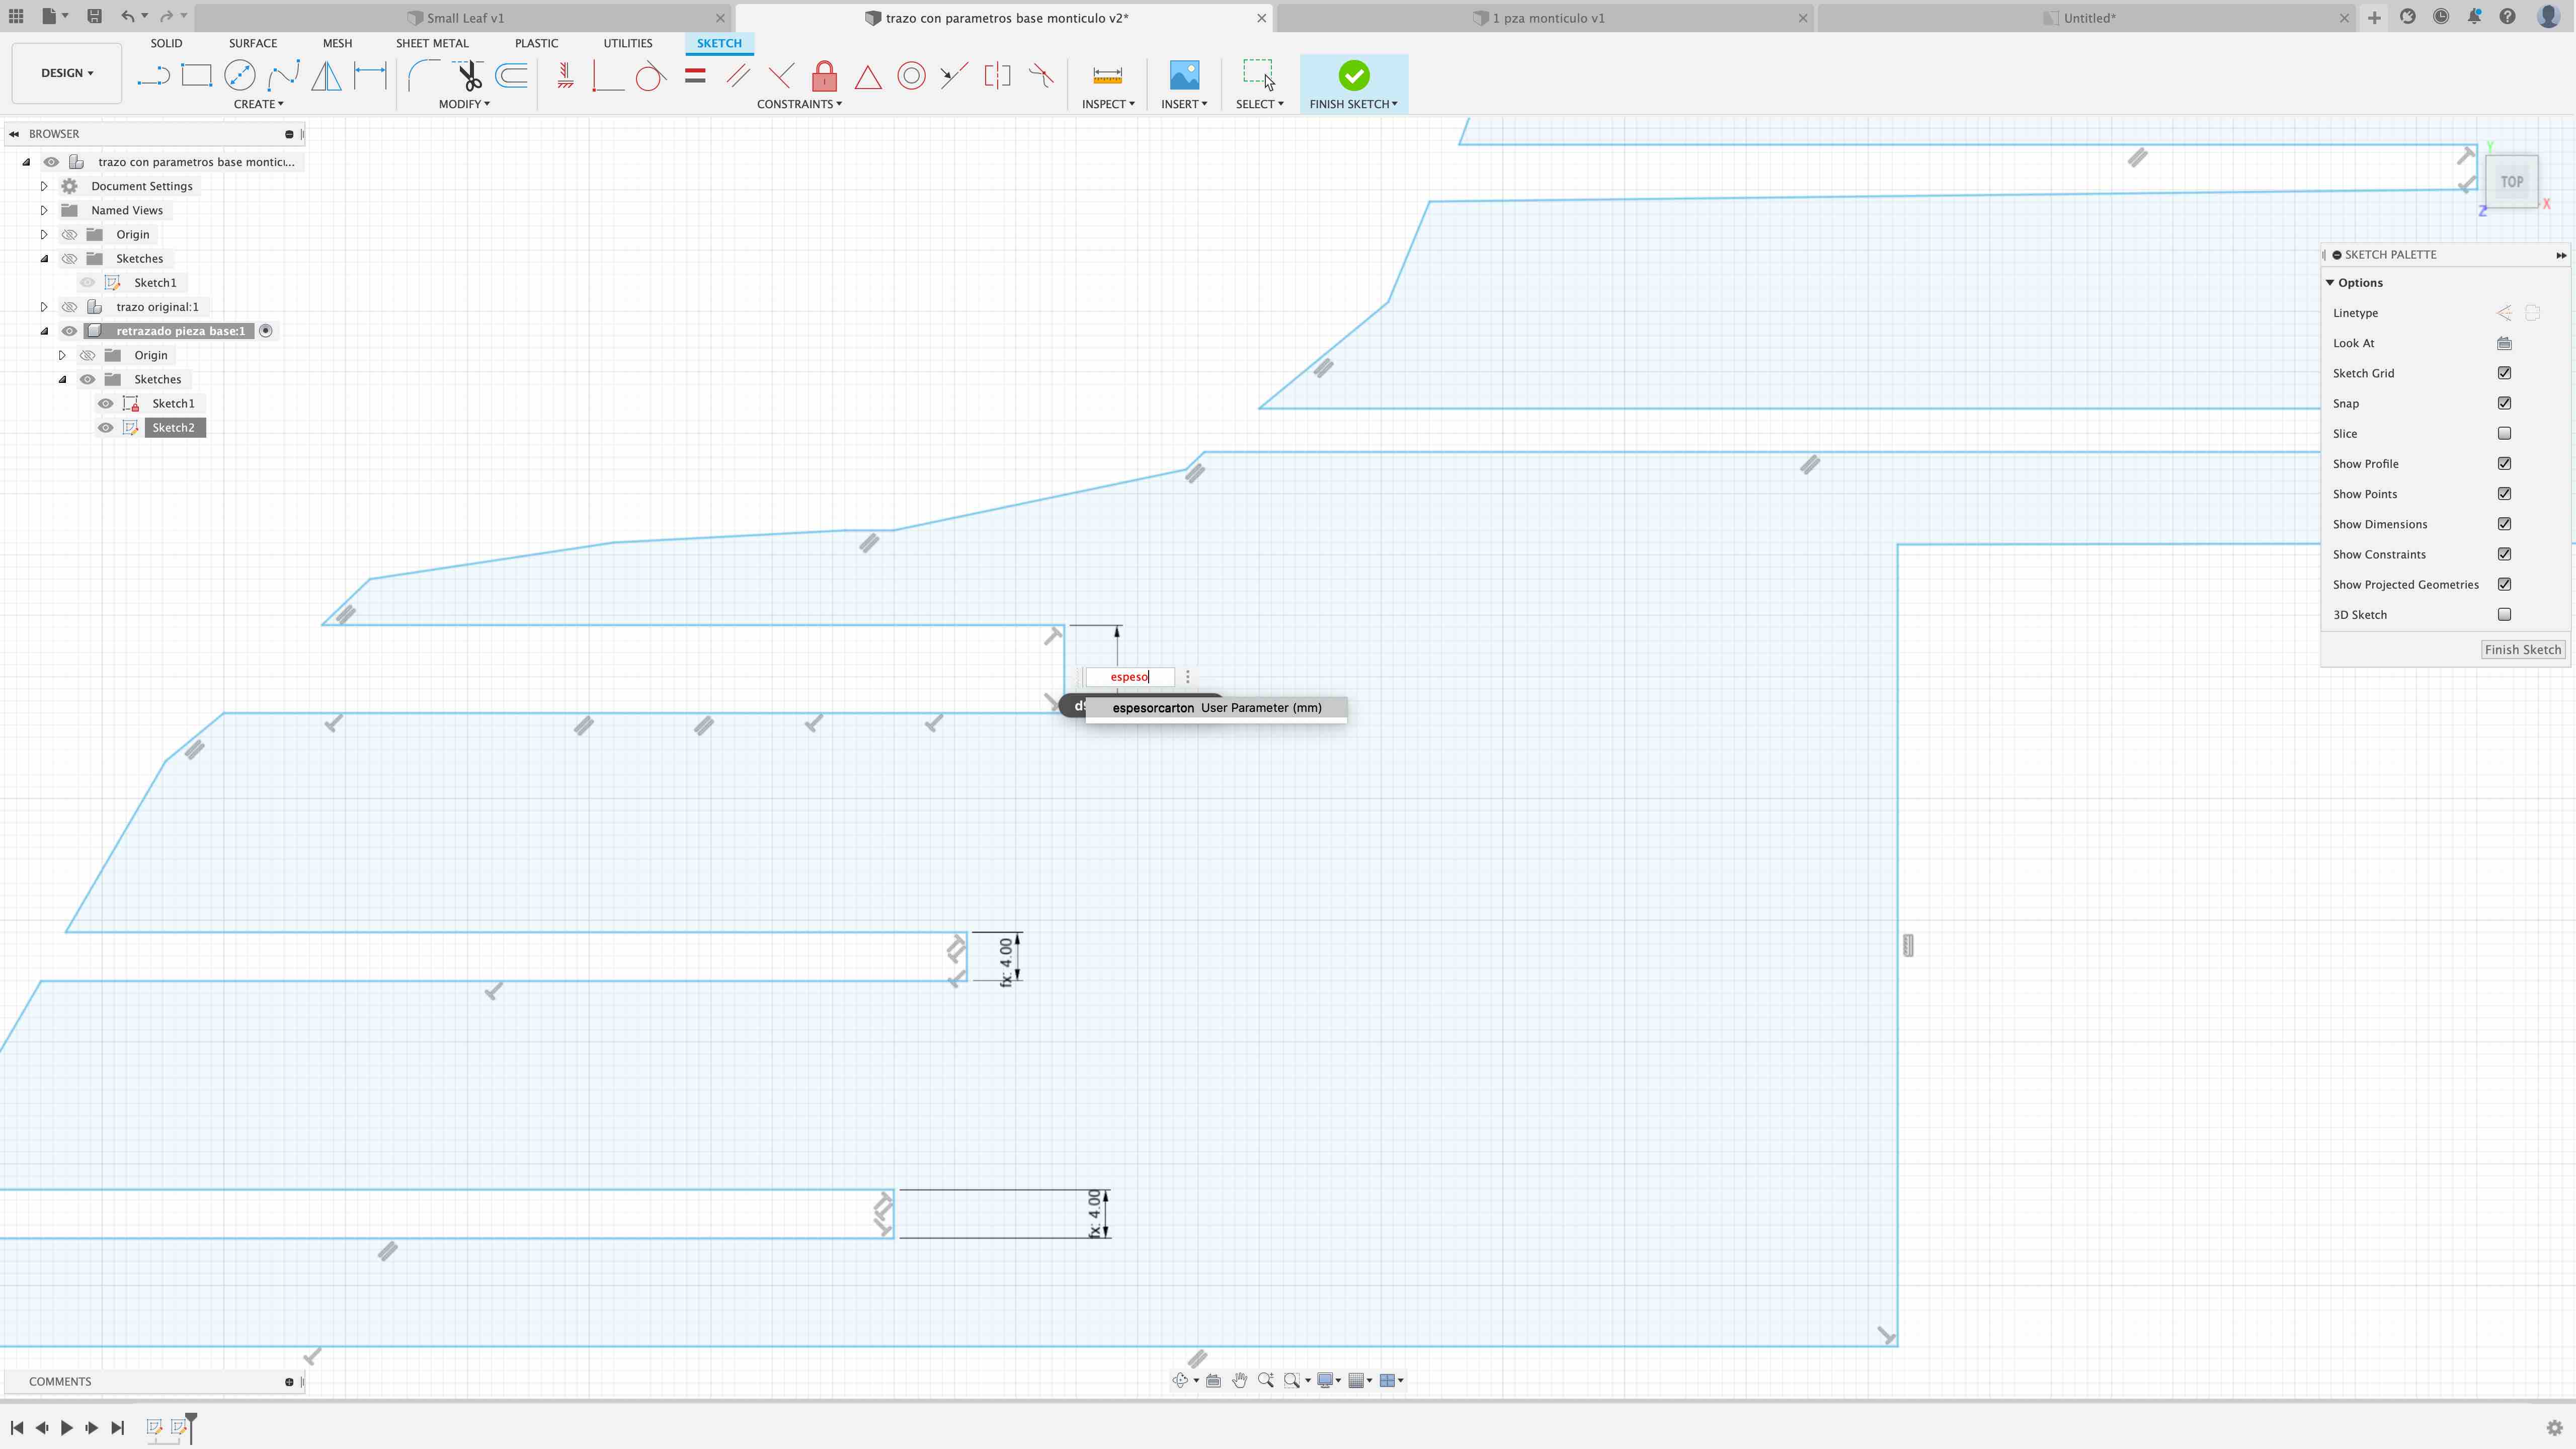
Task: Open the 1 pza monticulo v1 tab
Action: pos(1547,18)
